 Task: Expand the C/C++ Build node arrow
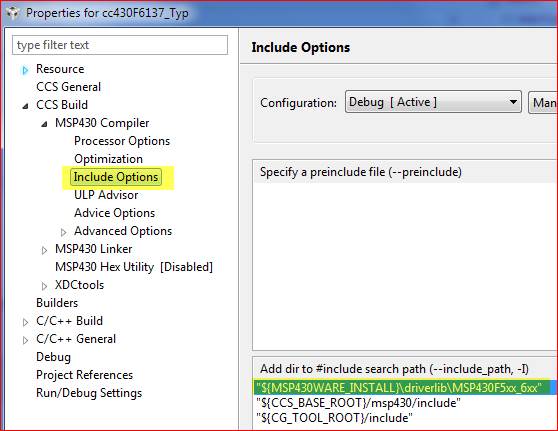tap(25, 322)
